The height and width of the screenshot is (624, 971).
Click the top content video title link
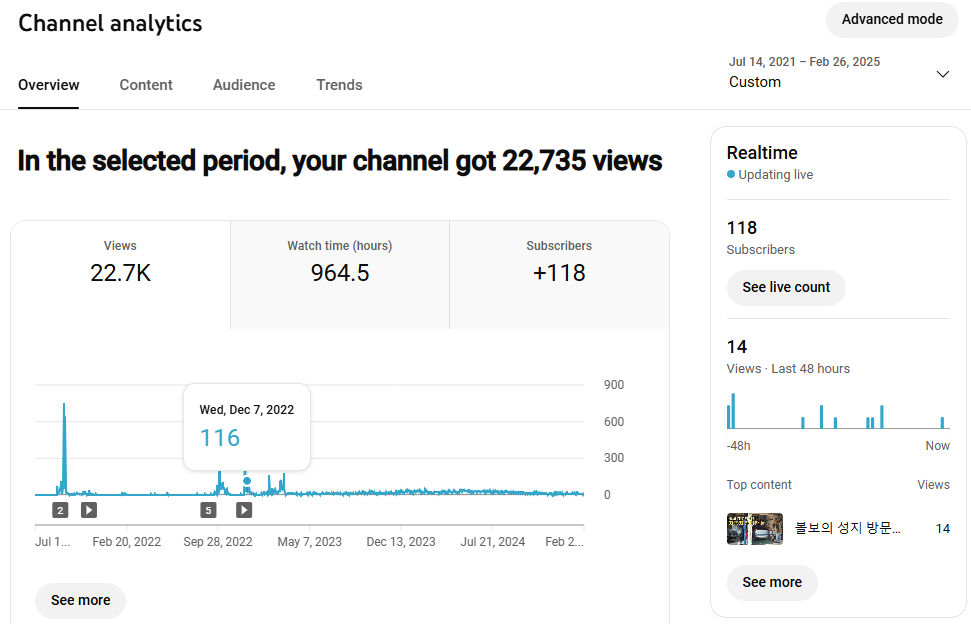point(847,528)
